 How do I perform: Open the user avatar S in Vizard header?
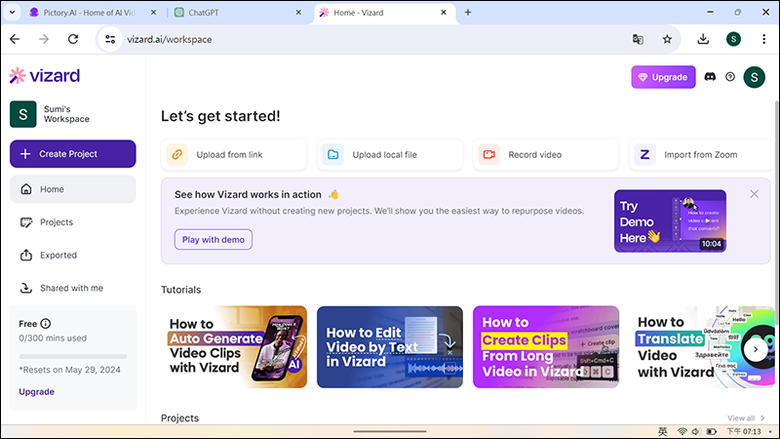tap(754, 77)
